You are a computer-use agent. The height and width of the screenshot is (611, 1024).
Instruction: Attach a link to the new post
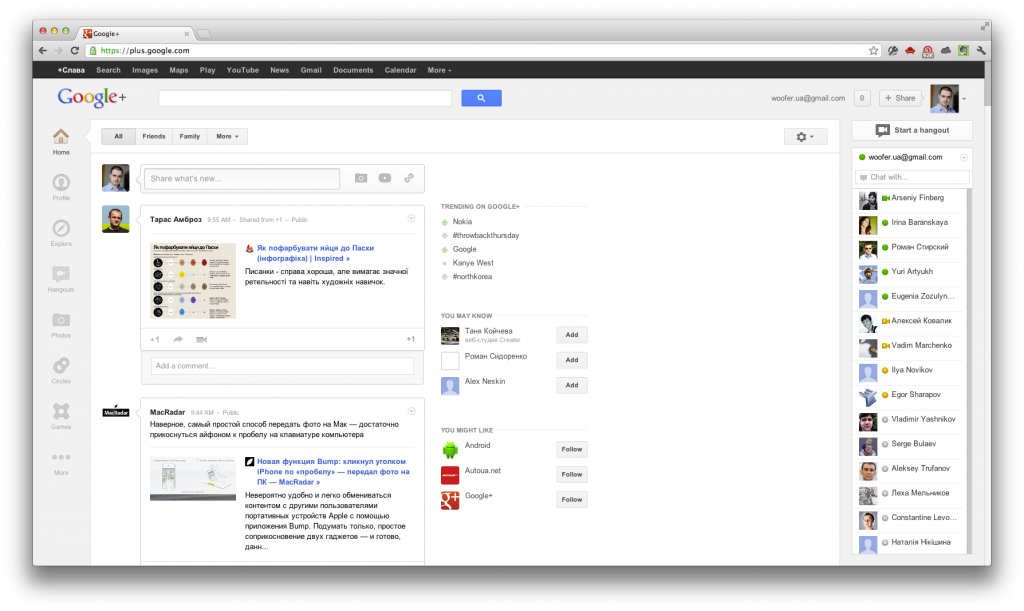click(x=409, y=178)
